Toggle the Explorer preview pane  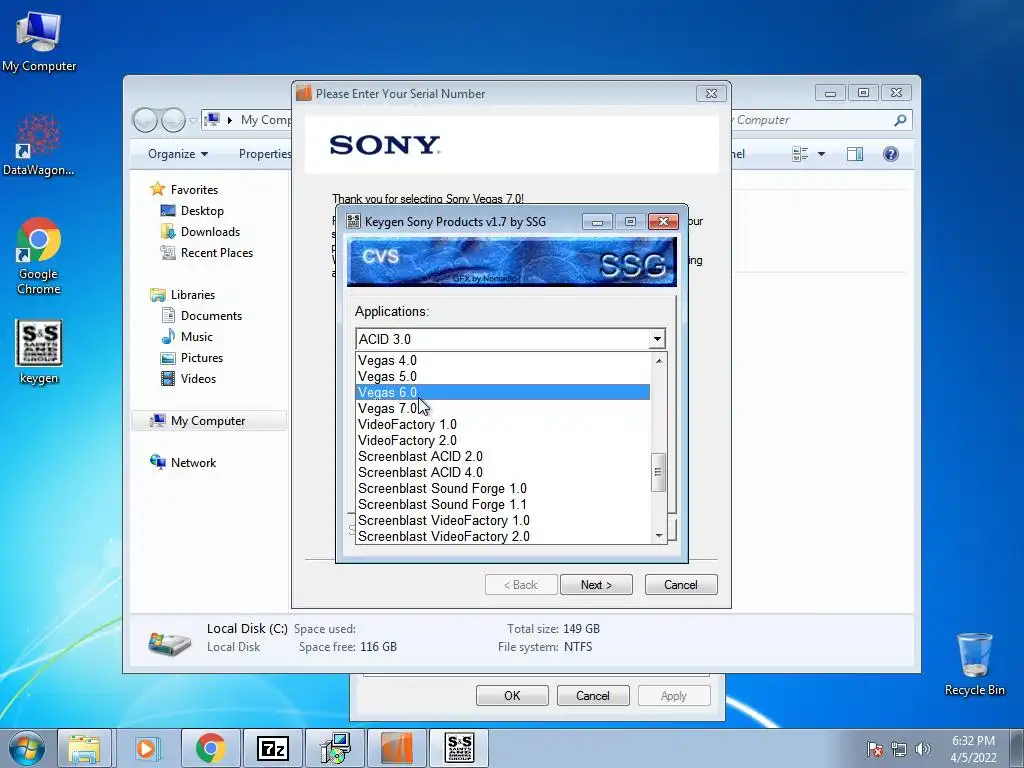[854, 154]
